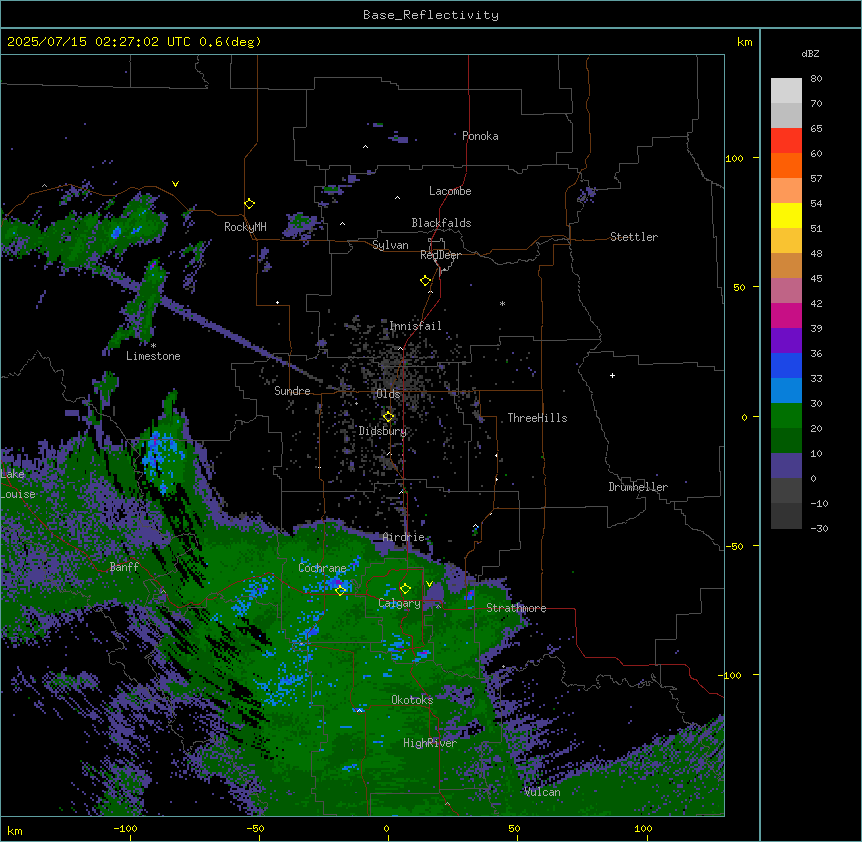This screenshot has width=862, height=842.
Task: Click the Okotoks town label
Action: pyautogui.click(x=412, y=700)
